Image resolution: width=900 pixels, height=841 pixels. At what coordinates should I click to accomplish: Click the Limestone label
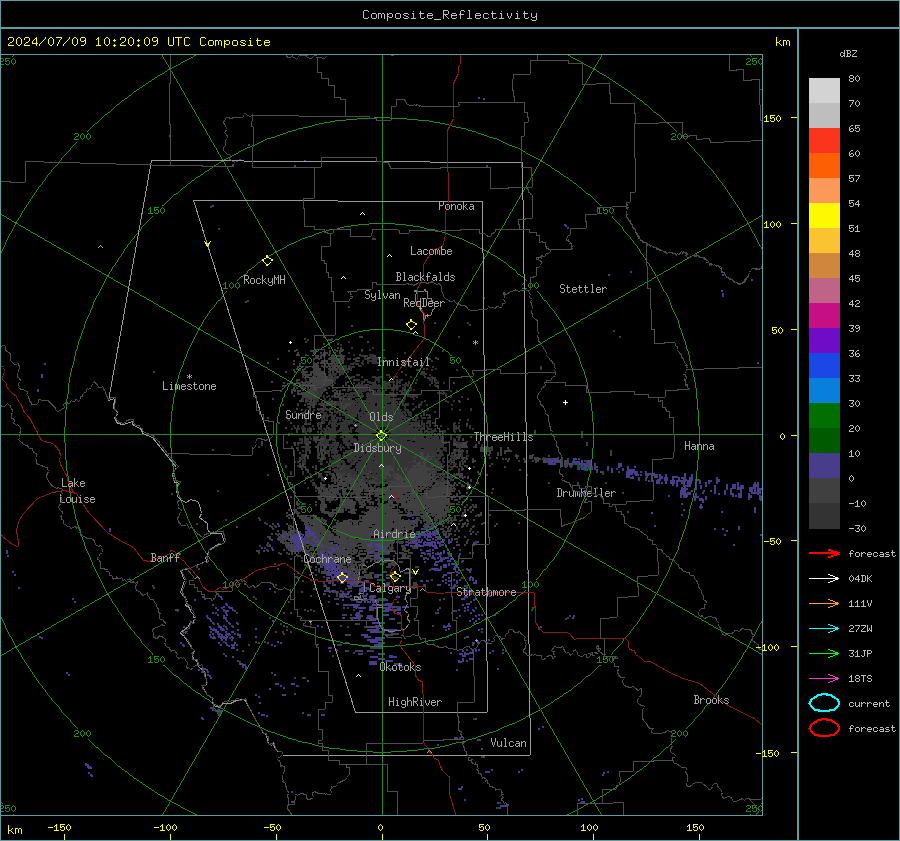pyautogui.click(x=189, y=386)
